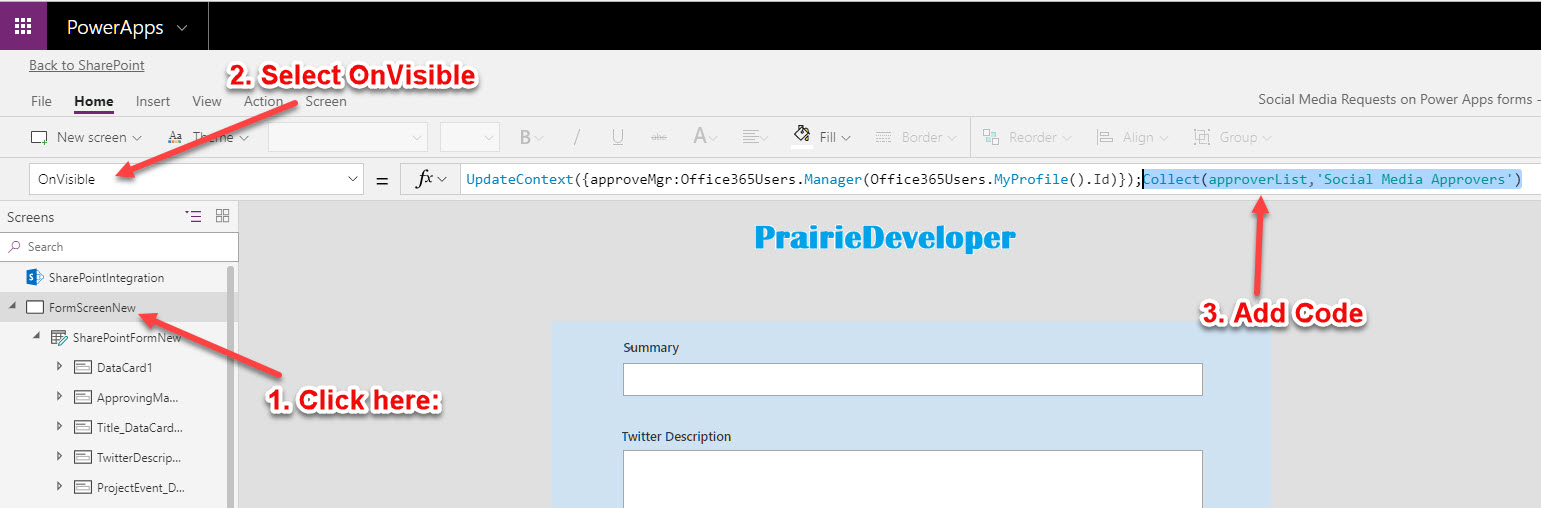Click the New screen button

(x=86, y=137)
